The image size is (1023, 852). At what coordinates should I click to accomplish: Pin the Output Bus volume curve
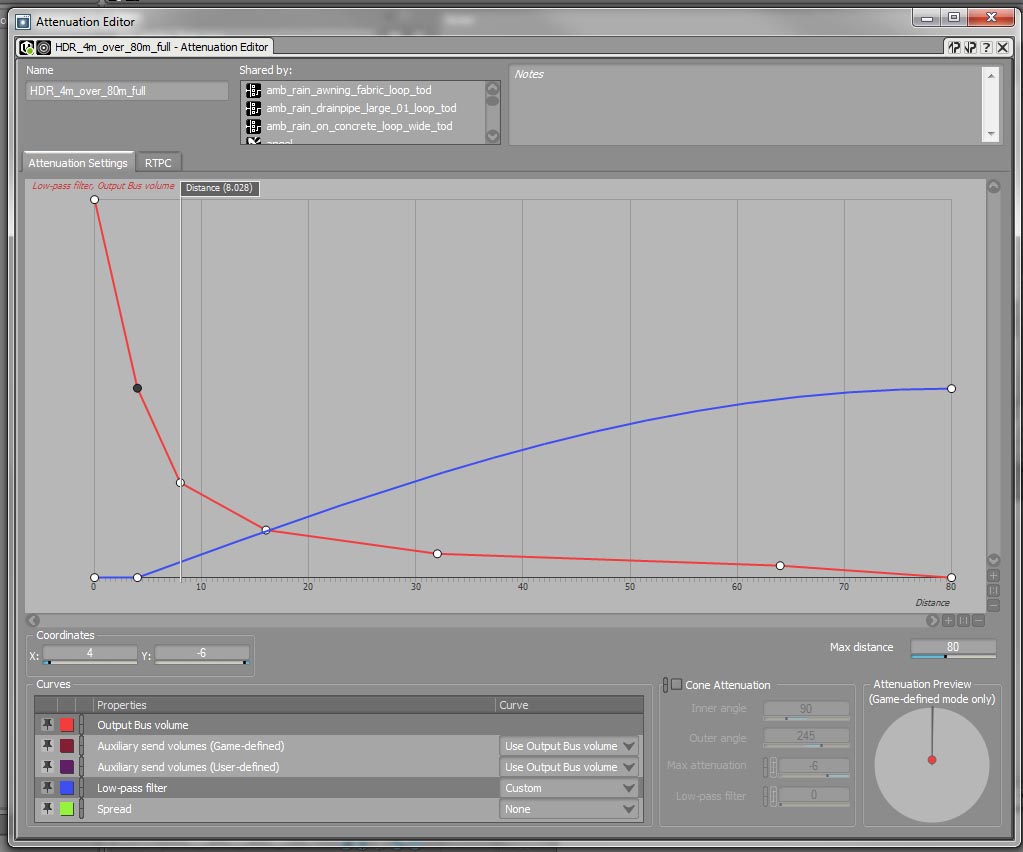tap(47, 724)
